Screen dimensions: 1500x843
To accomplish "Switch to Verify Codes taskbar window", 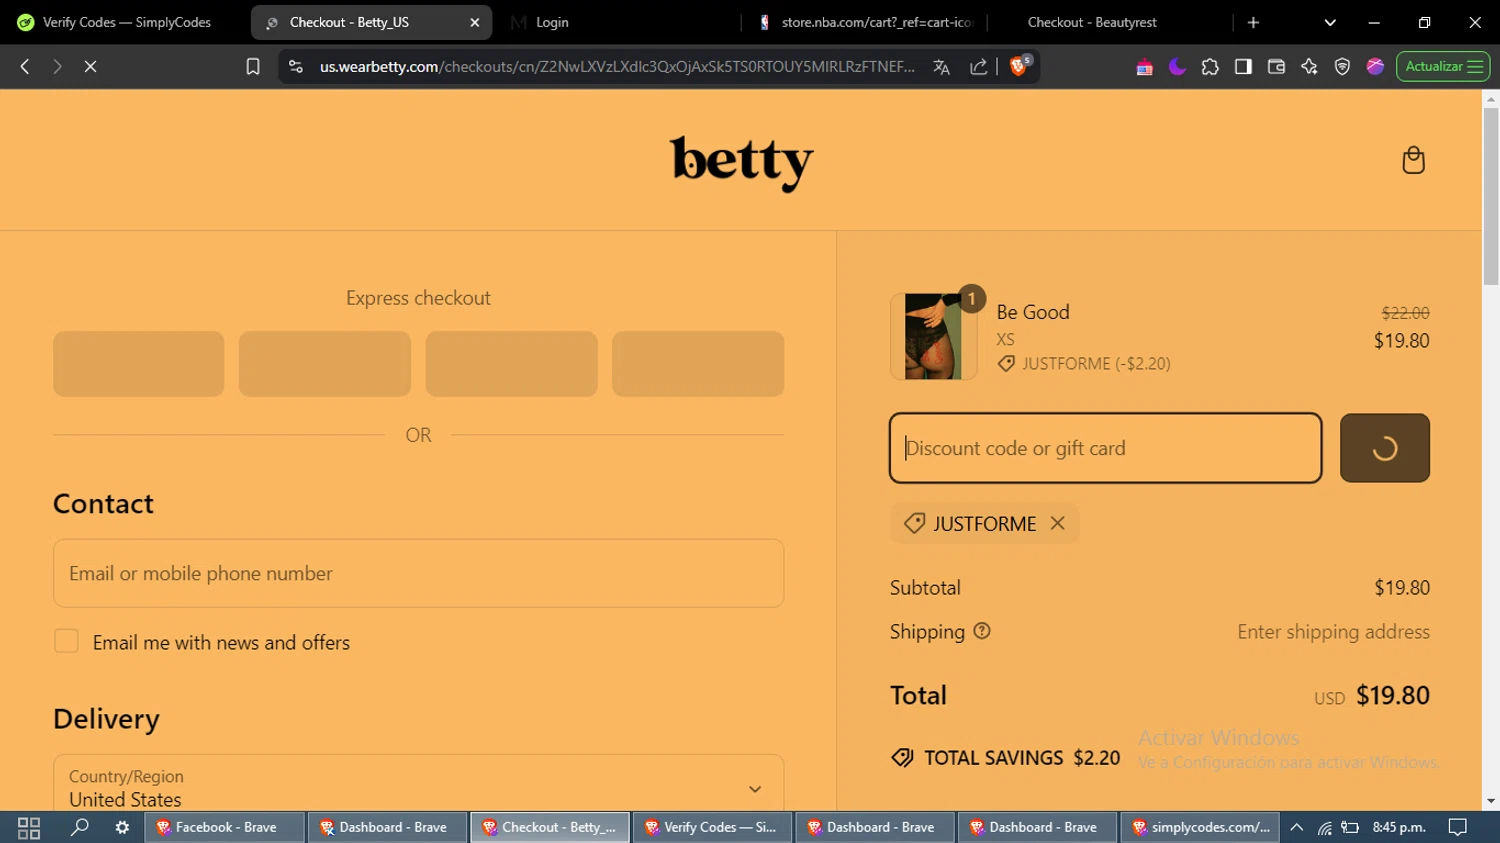I will click(712, 827).
